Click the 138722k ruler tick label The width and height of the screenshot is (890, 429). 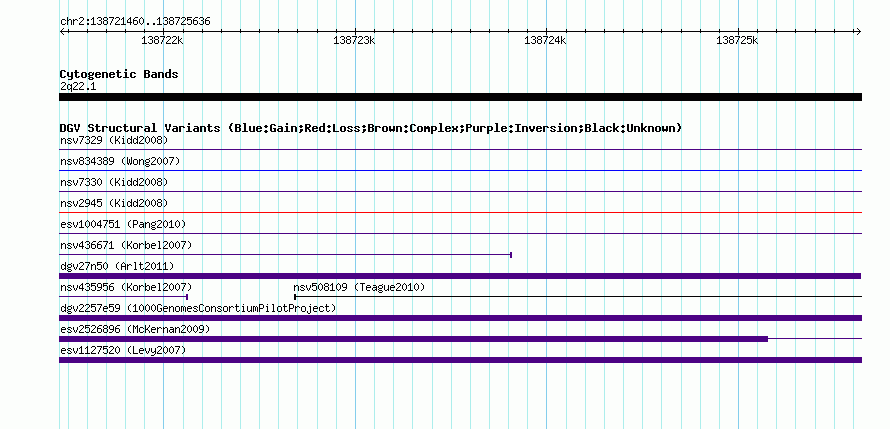162,40
